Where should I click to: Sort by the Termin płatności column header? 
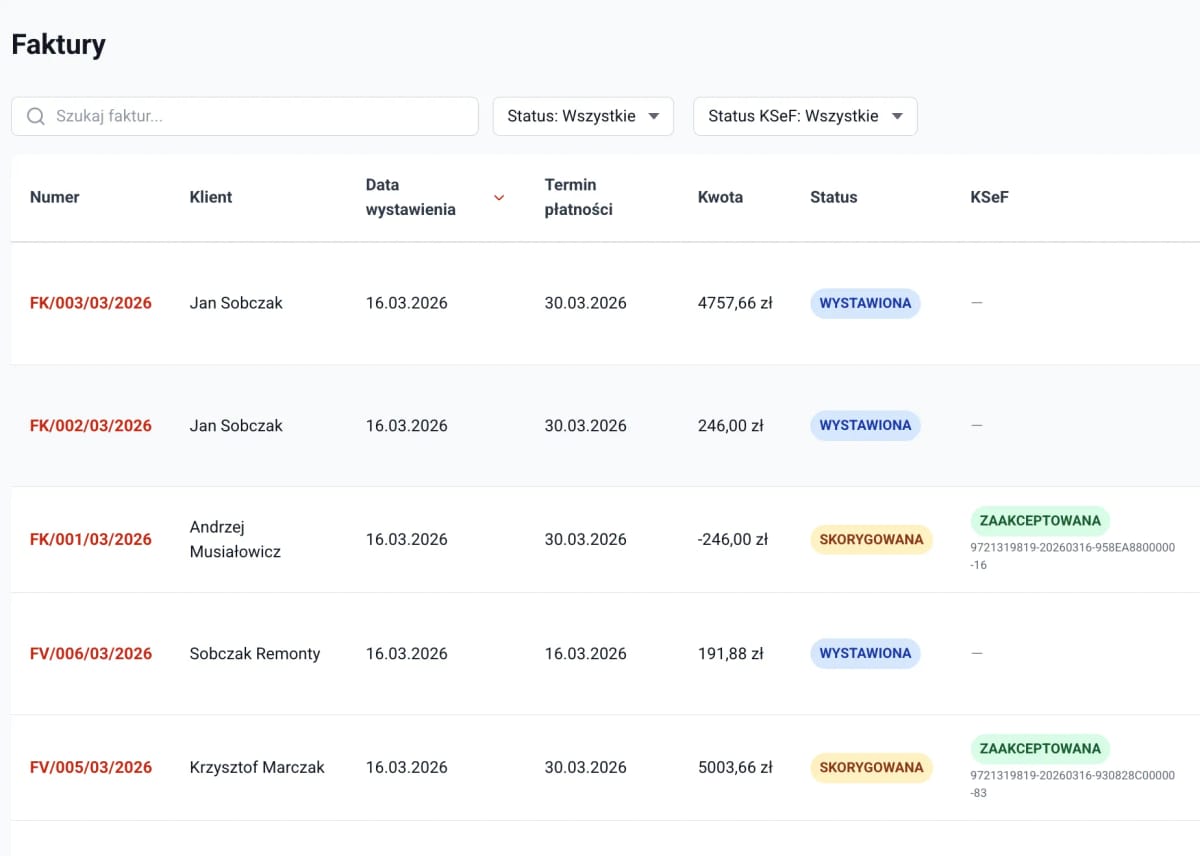pos(579,197)
